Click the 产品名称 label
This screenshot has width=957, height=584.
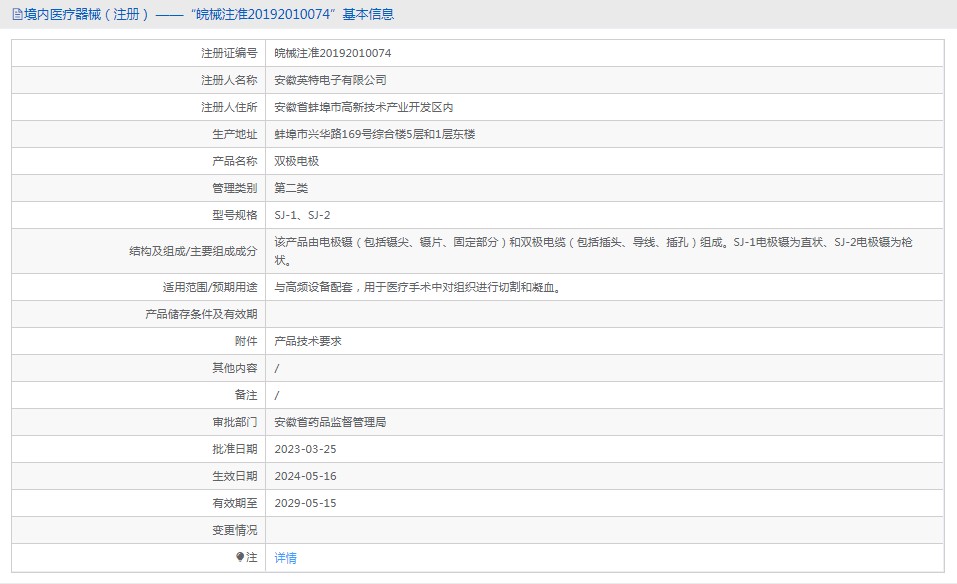[x=235, y=161]
